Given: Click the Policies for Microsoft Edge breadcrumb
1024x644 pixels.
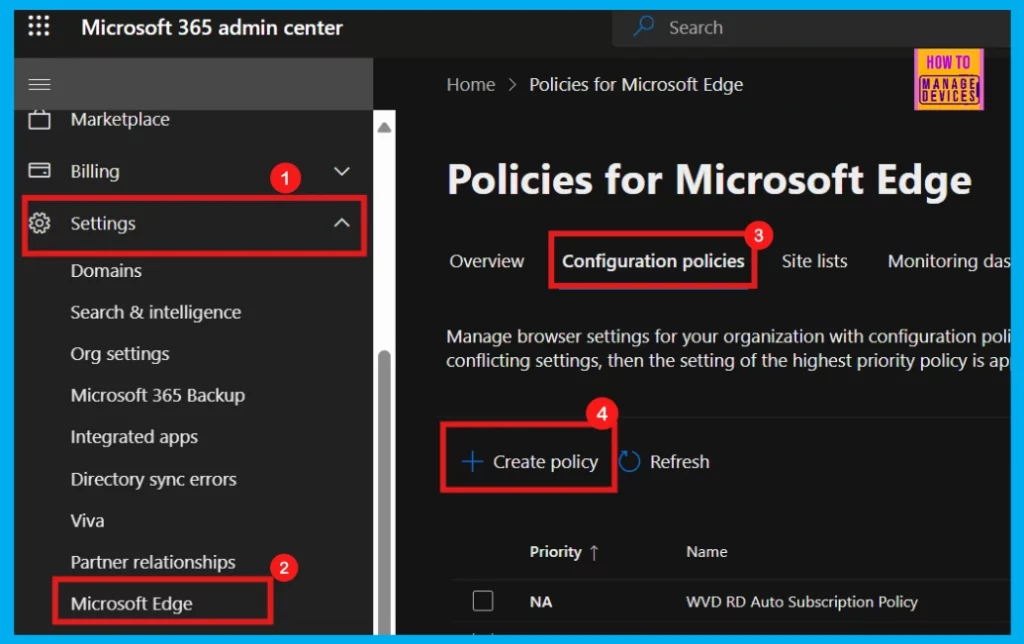Looking at the screenshot, I should 636,84.
